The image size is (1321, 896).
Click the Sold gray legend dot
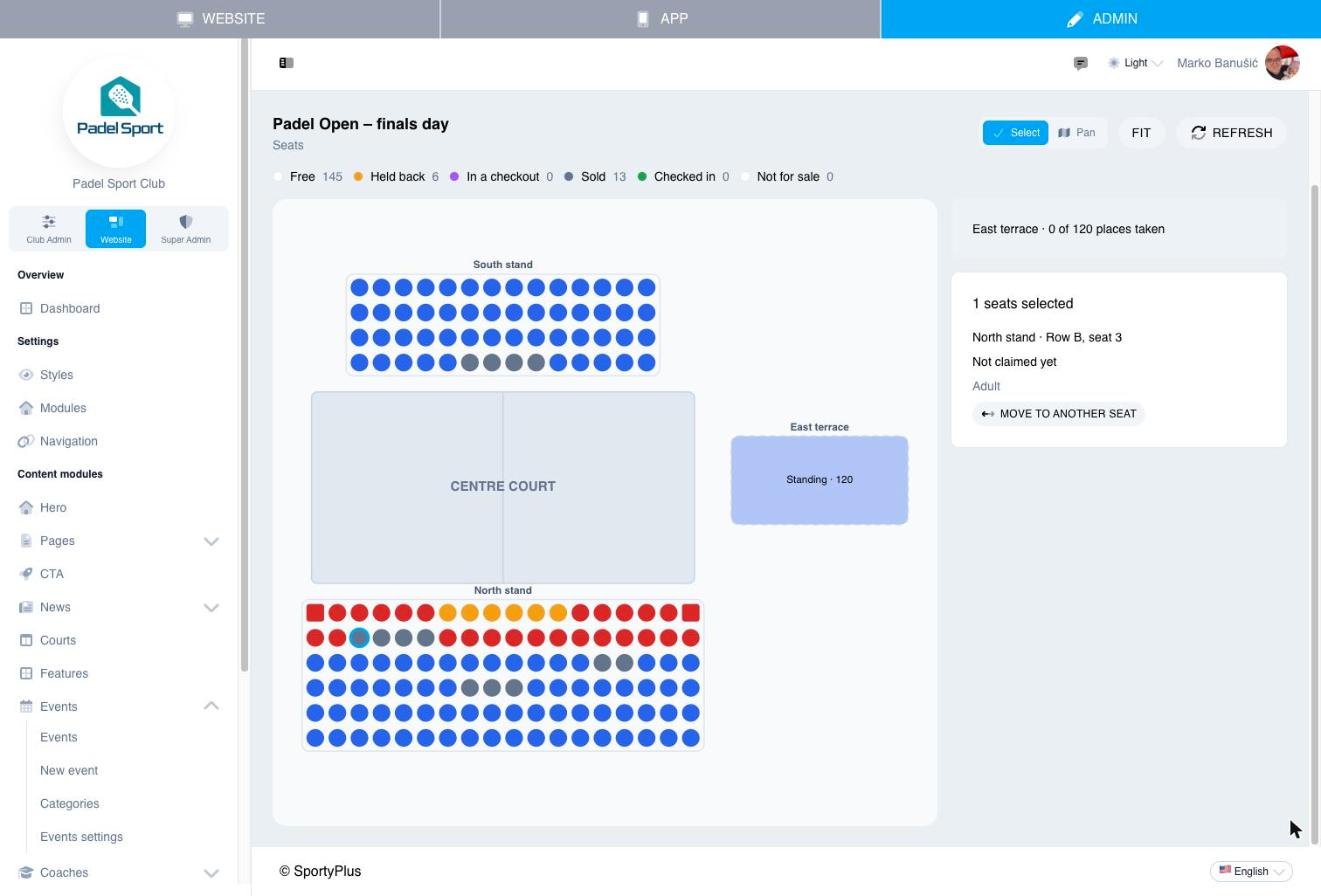coord(569,177)
